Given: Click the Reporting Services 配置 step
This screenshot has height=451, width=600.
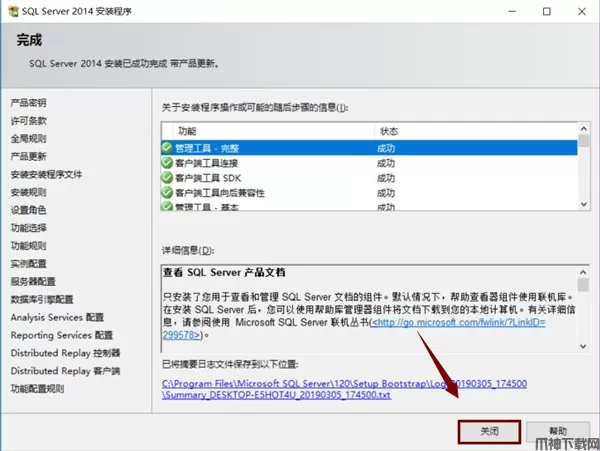Looking at the screenshot, I should [x=62, y=335].
